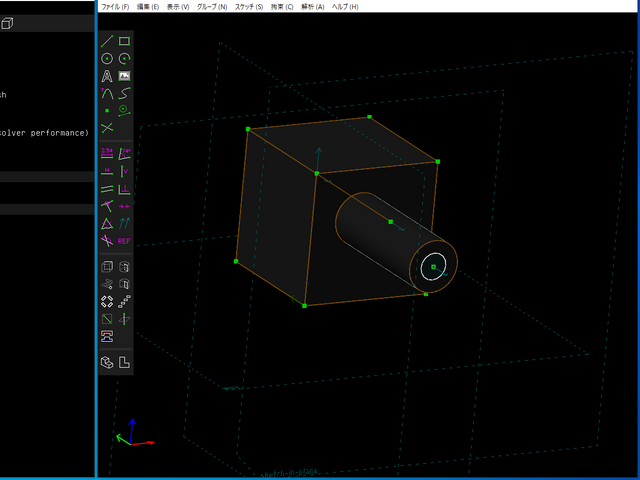
Task: Click the nearest isometric view button
Action: [107, 362]
